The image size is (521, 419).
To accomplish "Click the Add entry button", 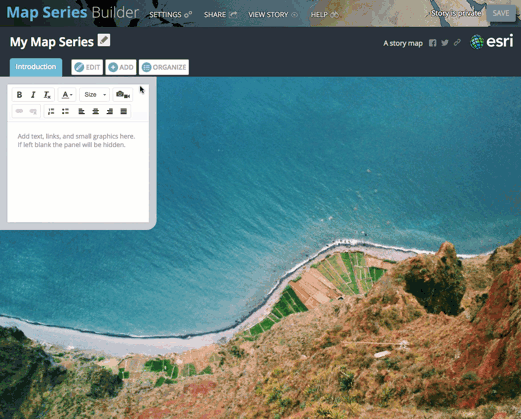I will point(121,67).
